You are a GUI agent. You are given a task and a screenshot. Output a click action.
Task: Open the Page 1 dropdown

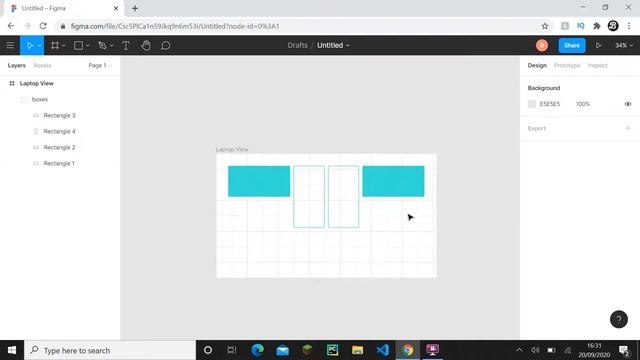pos(100,65)
